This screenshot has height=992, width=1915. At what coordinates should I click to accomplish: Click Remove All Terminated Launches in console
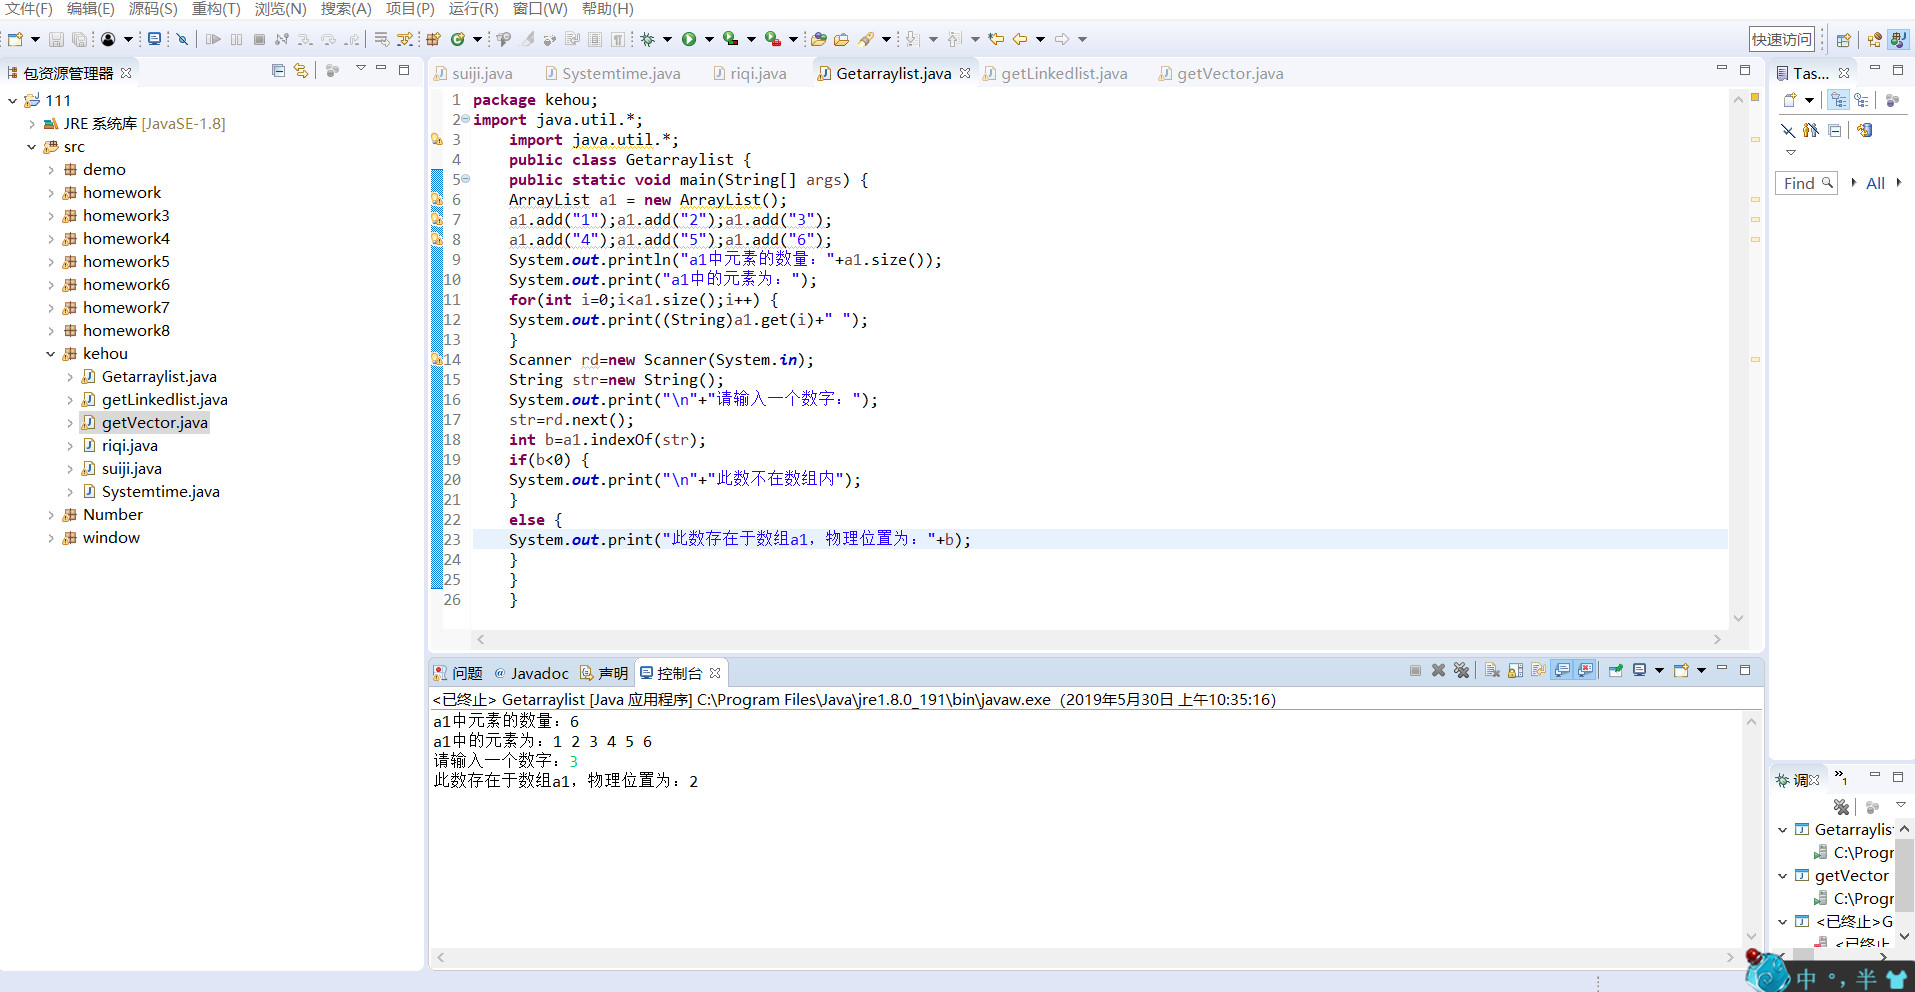click(x=1461, y=670)
